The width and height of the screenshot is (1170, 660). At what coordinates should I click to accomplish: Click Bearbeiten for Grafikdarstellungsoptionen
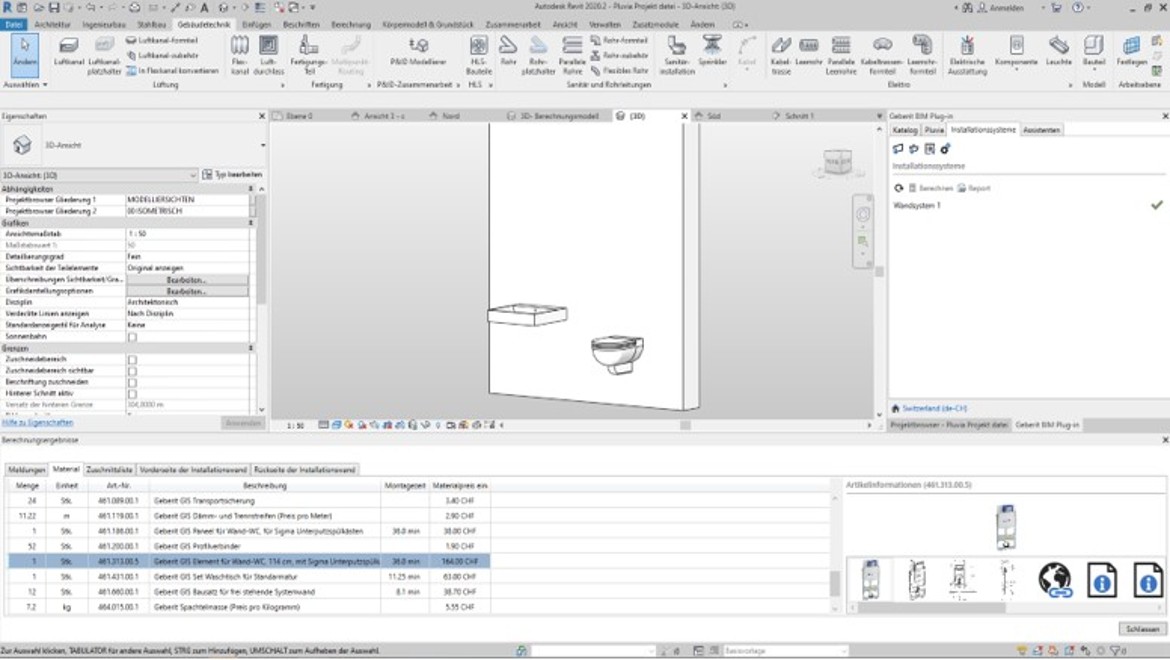187,291
